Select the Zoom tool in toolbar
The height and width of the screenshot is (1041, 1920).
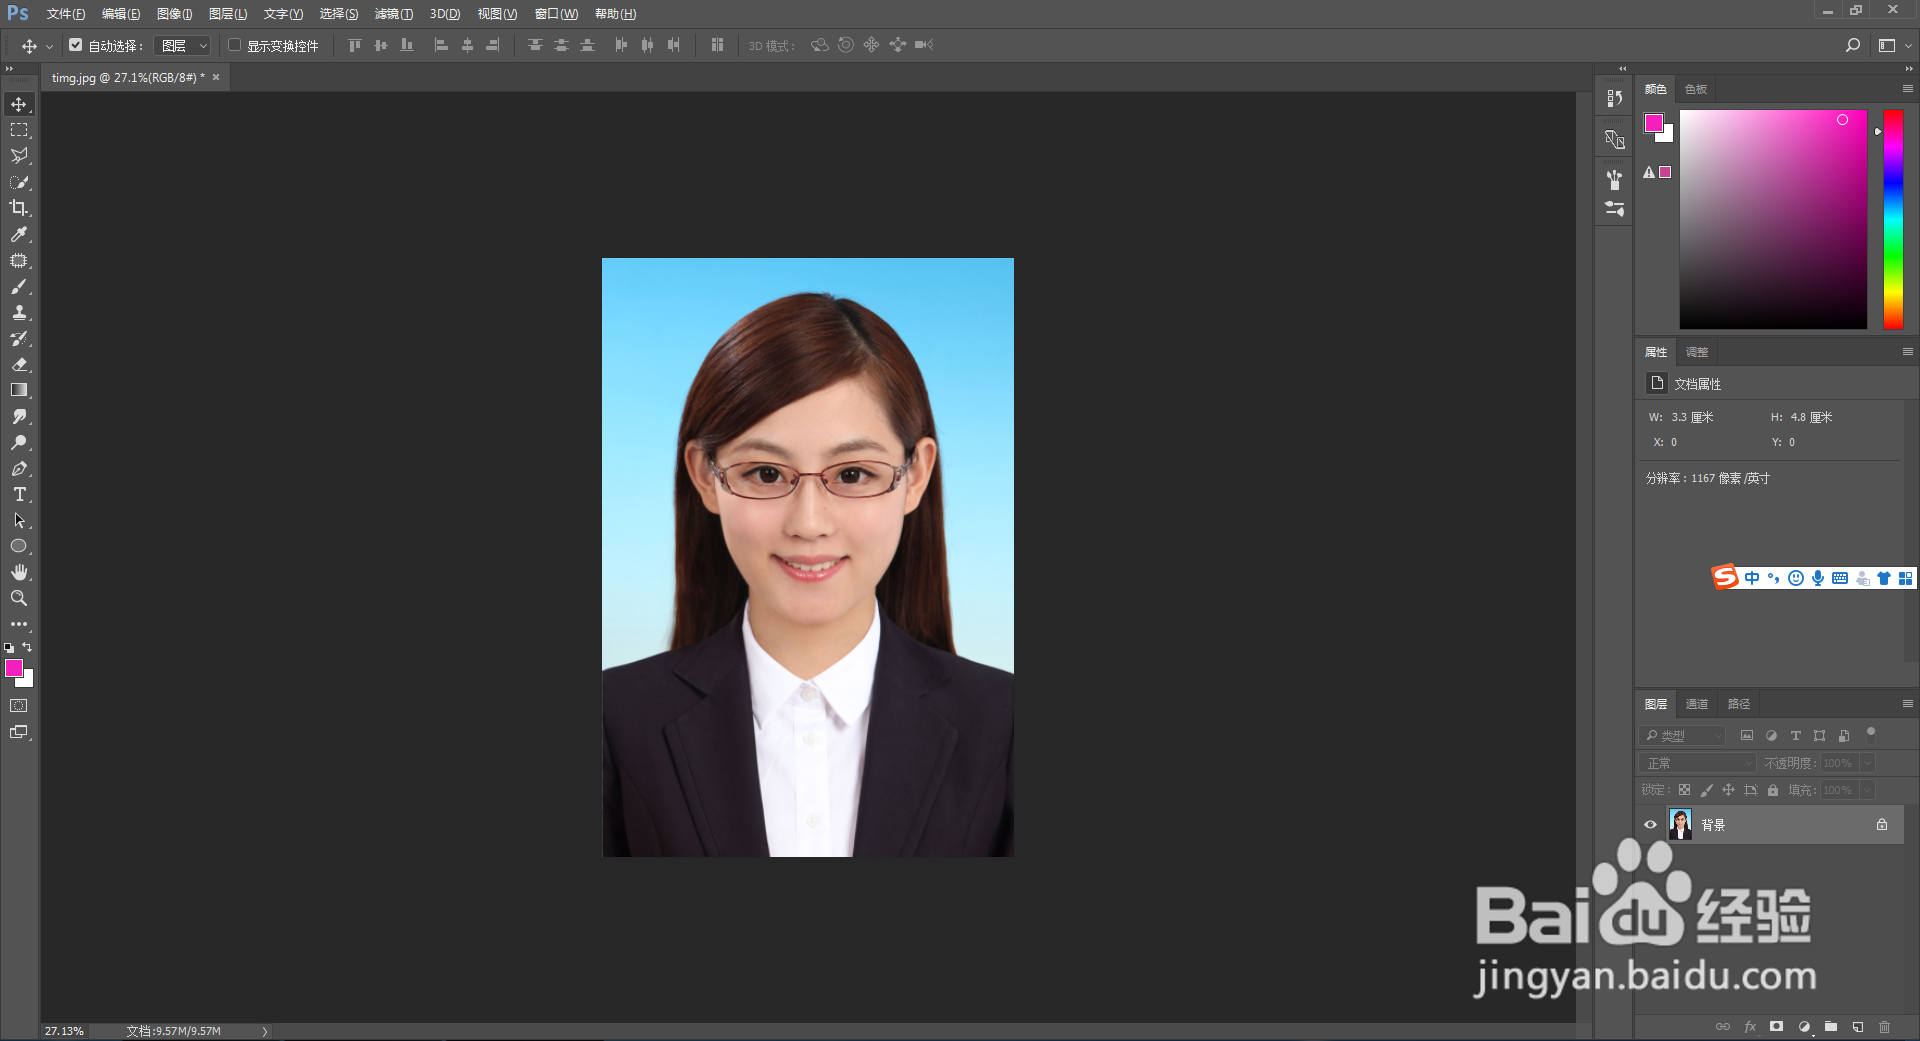19,599
